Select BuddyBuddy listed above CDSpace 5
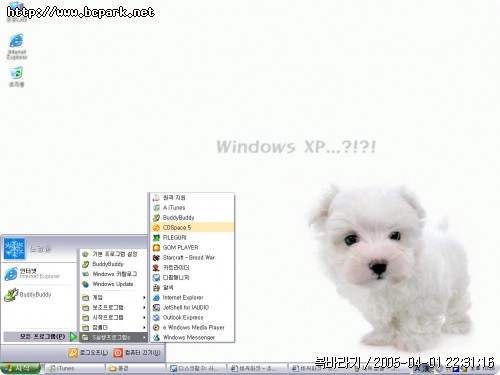This screenshot has width=500, height=375. 192,218
